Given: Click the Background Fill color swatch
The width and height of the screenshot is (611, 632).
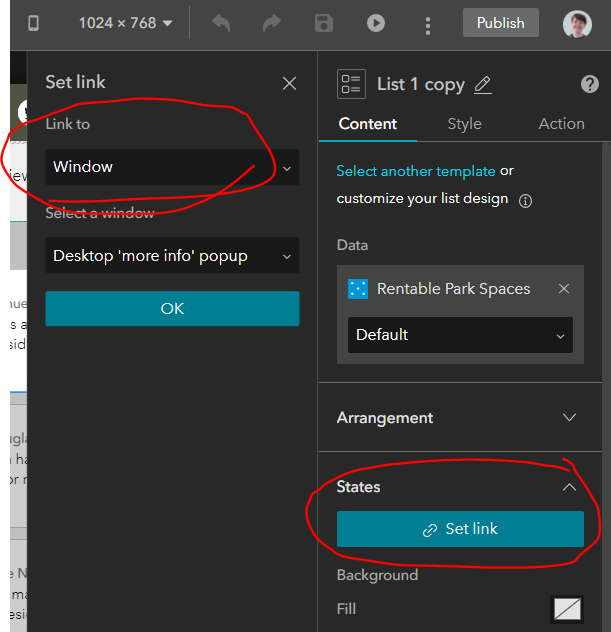Looking at the screenshot, I should click(x=567, y=609).
